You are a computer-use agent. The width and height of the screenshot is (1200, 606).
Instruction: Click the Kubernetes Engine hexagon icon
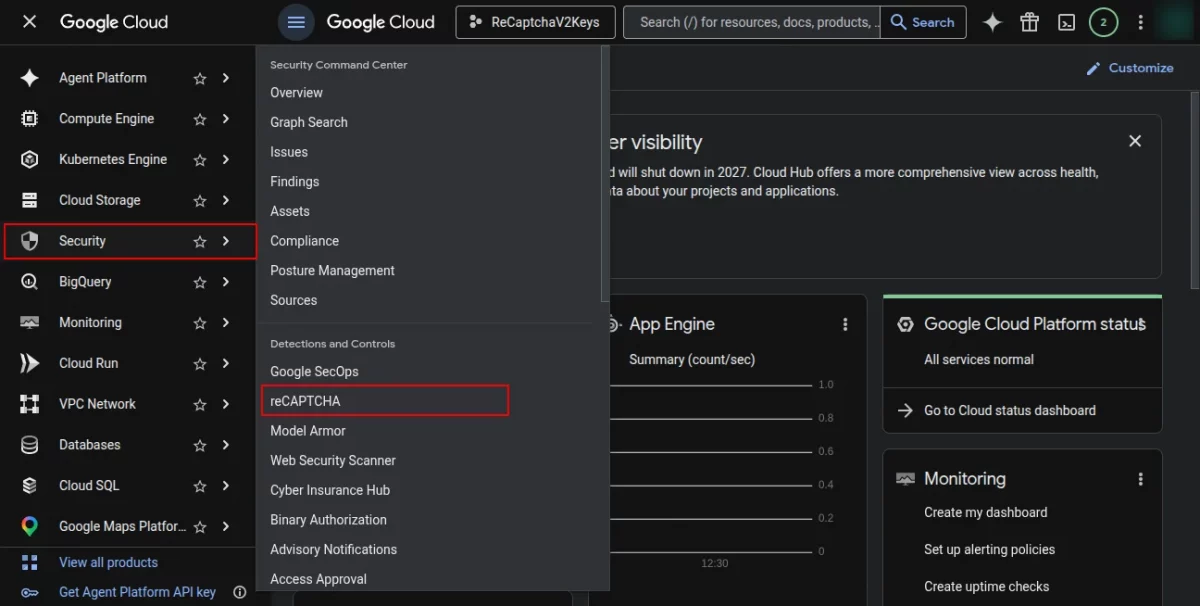29,160
